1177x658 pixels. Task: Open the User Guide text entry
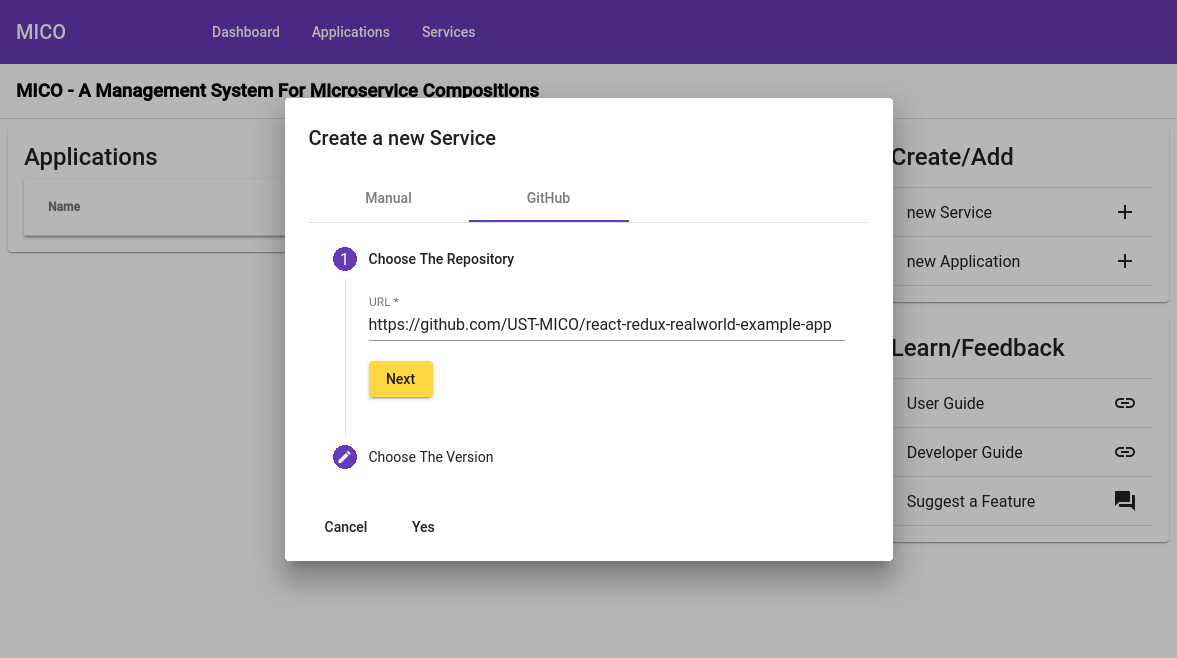[x=945, y=403]
